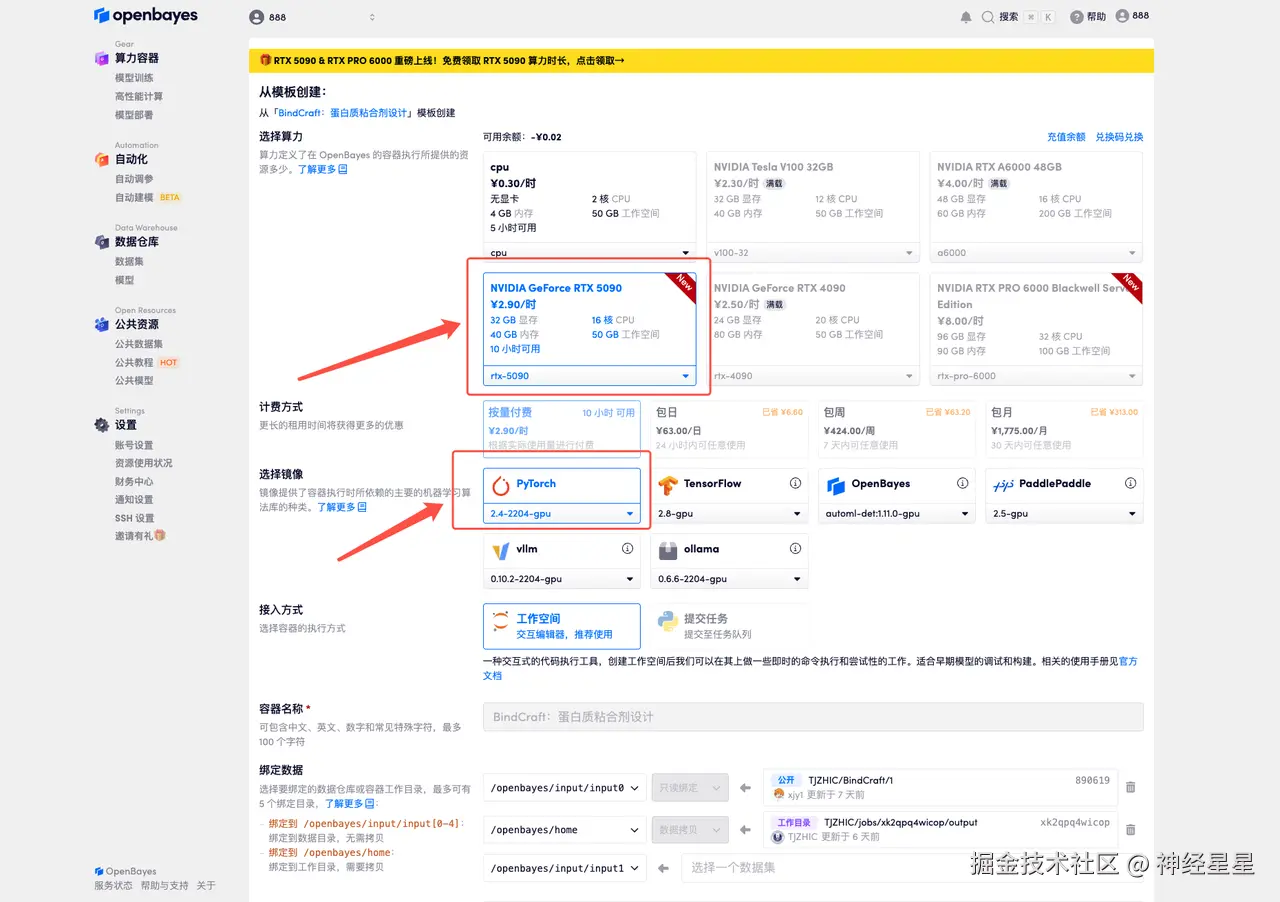The height and width of the screenshot is (902, 1280).
Task: Open the cpu version dropdown
Action: tap(589, 253)
